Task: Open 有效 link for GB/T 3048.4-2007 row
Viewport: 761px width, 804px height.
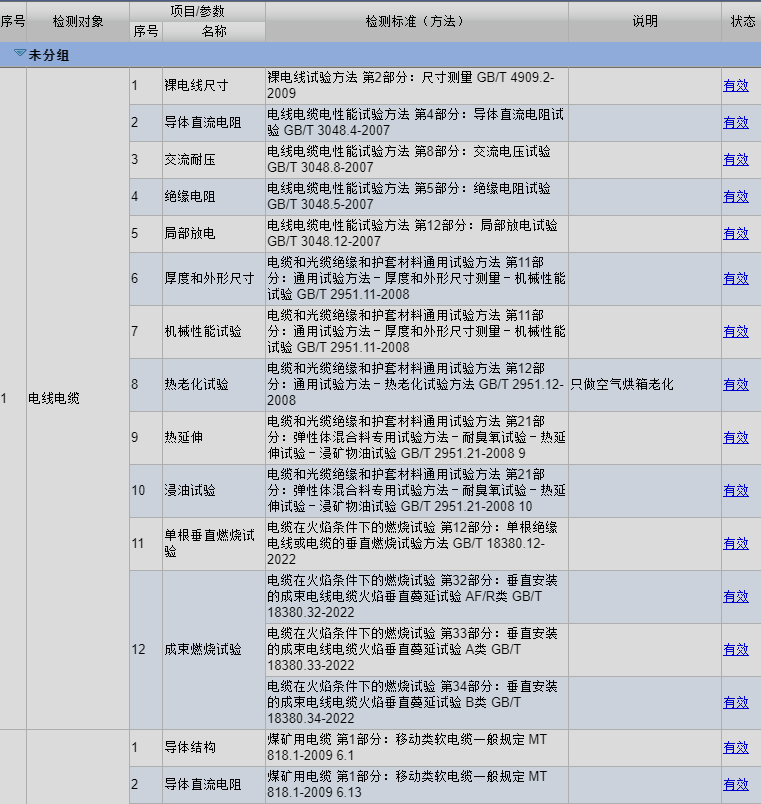Action: pyautogui.click(x=735, y=123)
